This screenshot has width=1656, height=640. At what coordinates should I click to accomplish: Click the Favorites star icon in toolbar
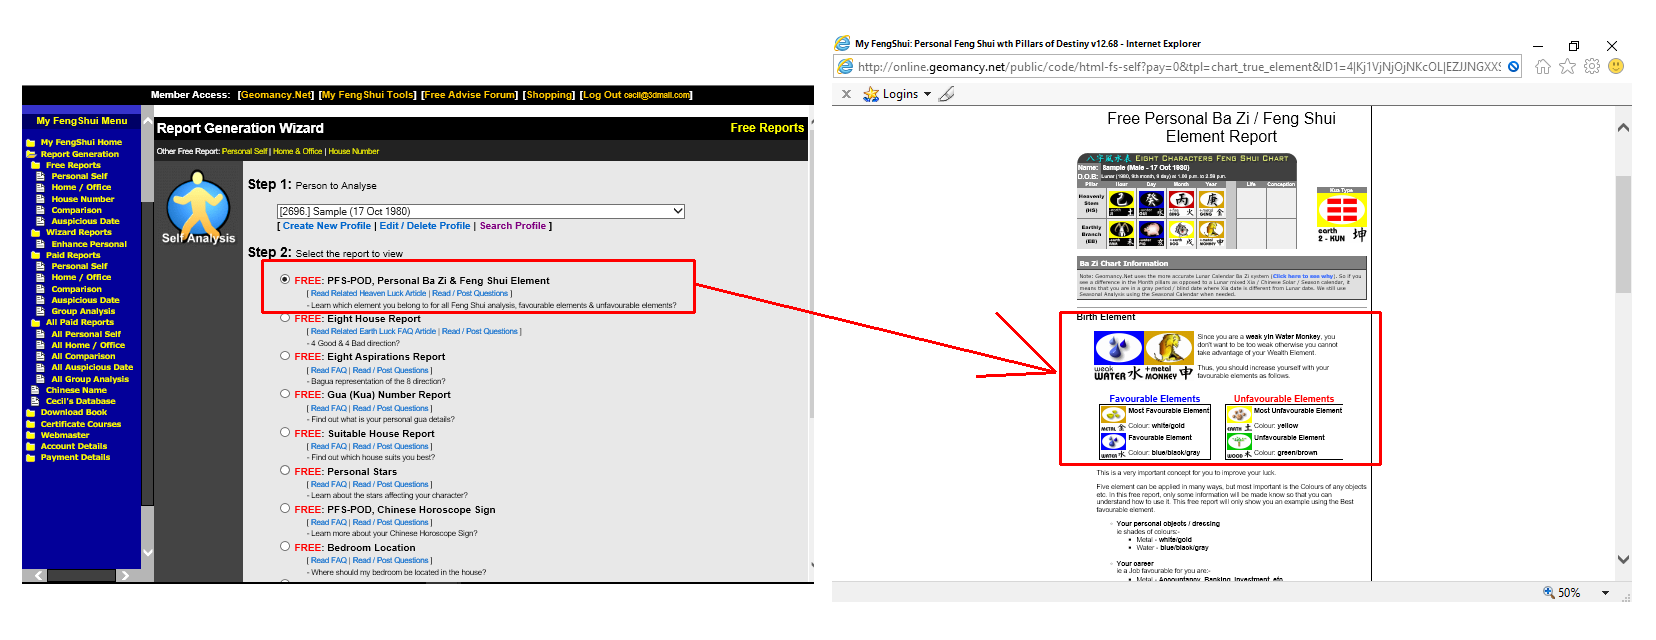1567,67
